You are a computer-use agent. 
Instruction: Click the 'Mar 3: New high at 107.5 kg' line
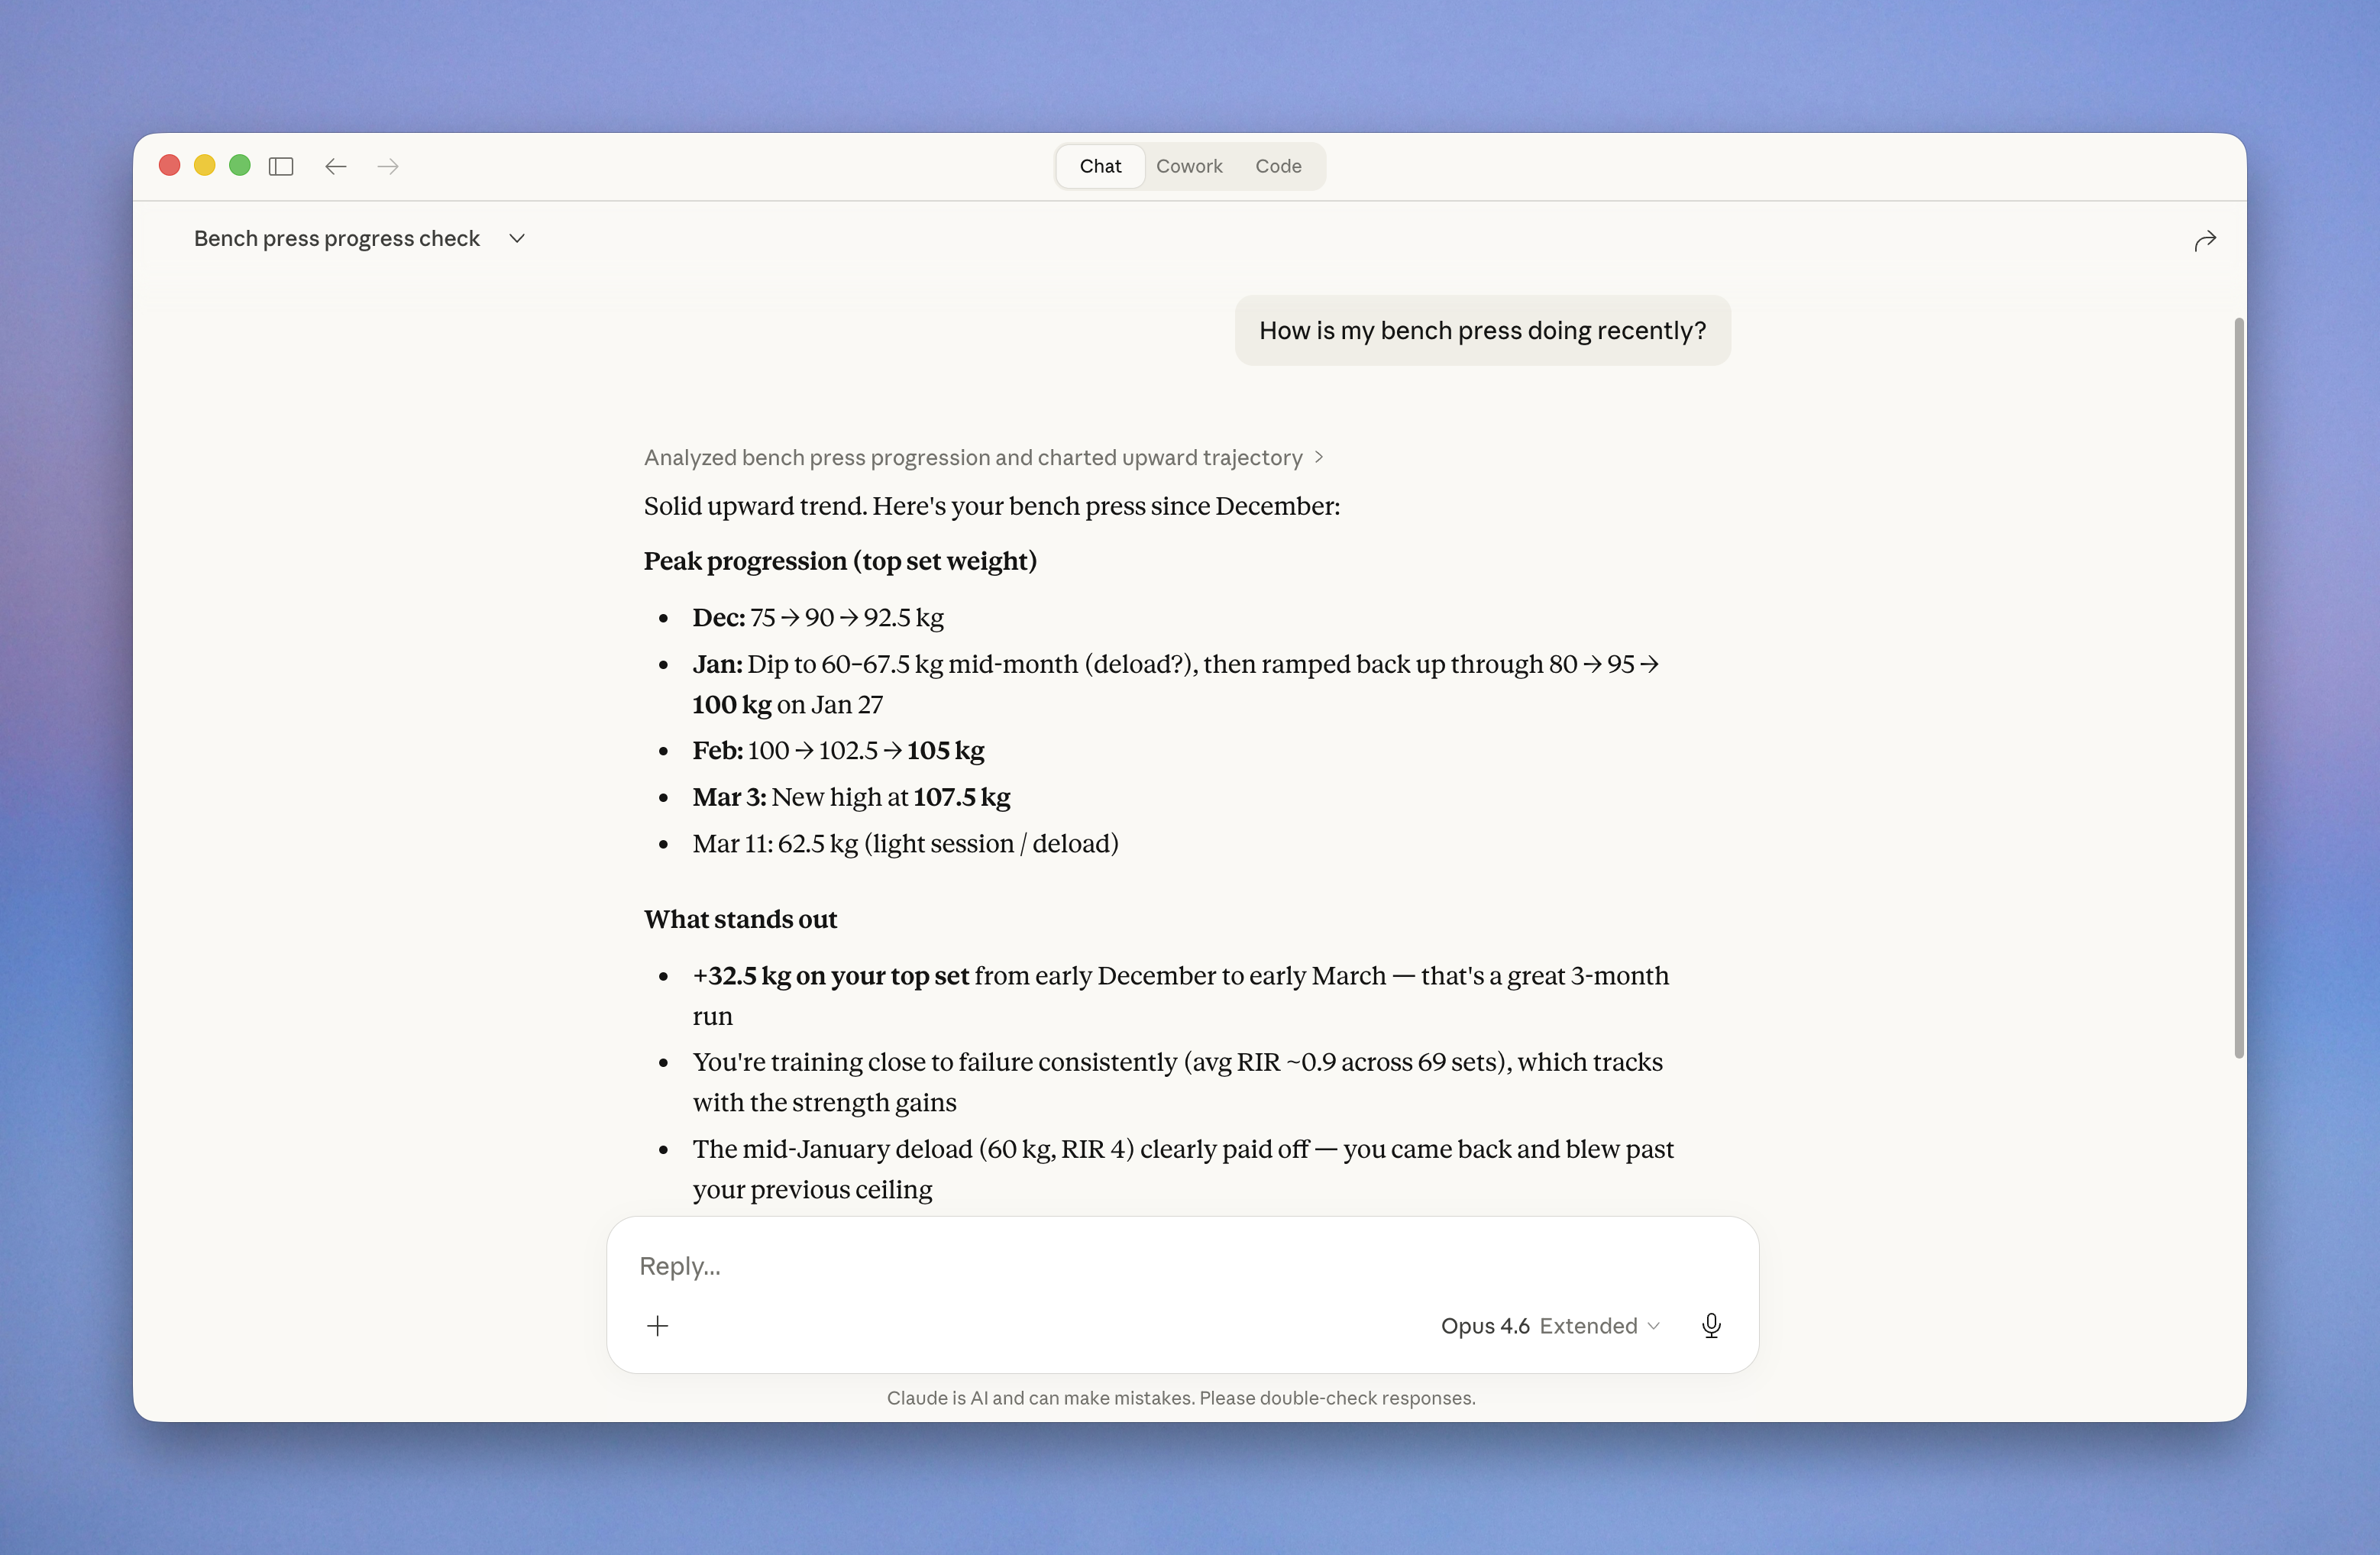851,797
